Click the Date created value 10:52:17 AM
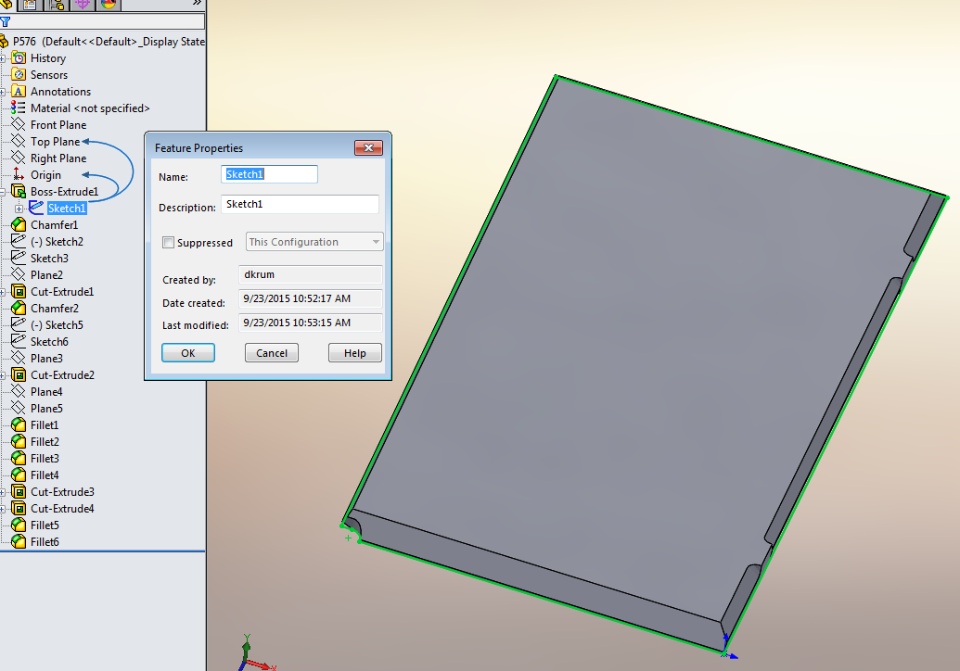The width and height of the screenshot is (960, 671). coord(310,299)
